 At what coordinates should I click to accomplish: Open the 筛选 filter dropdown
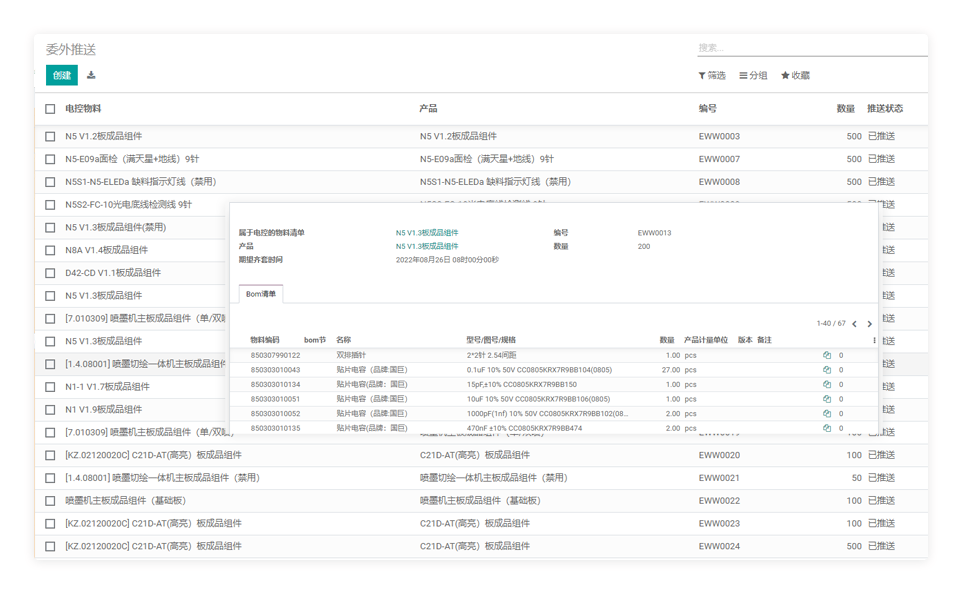(712, 75)
